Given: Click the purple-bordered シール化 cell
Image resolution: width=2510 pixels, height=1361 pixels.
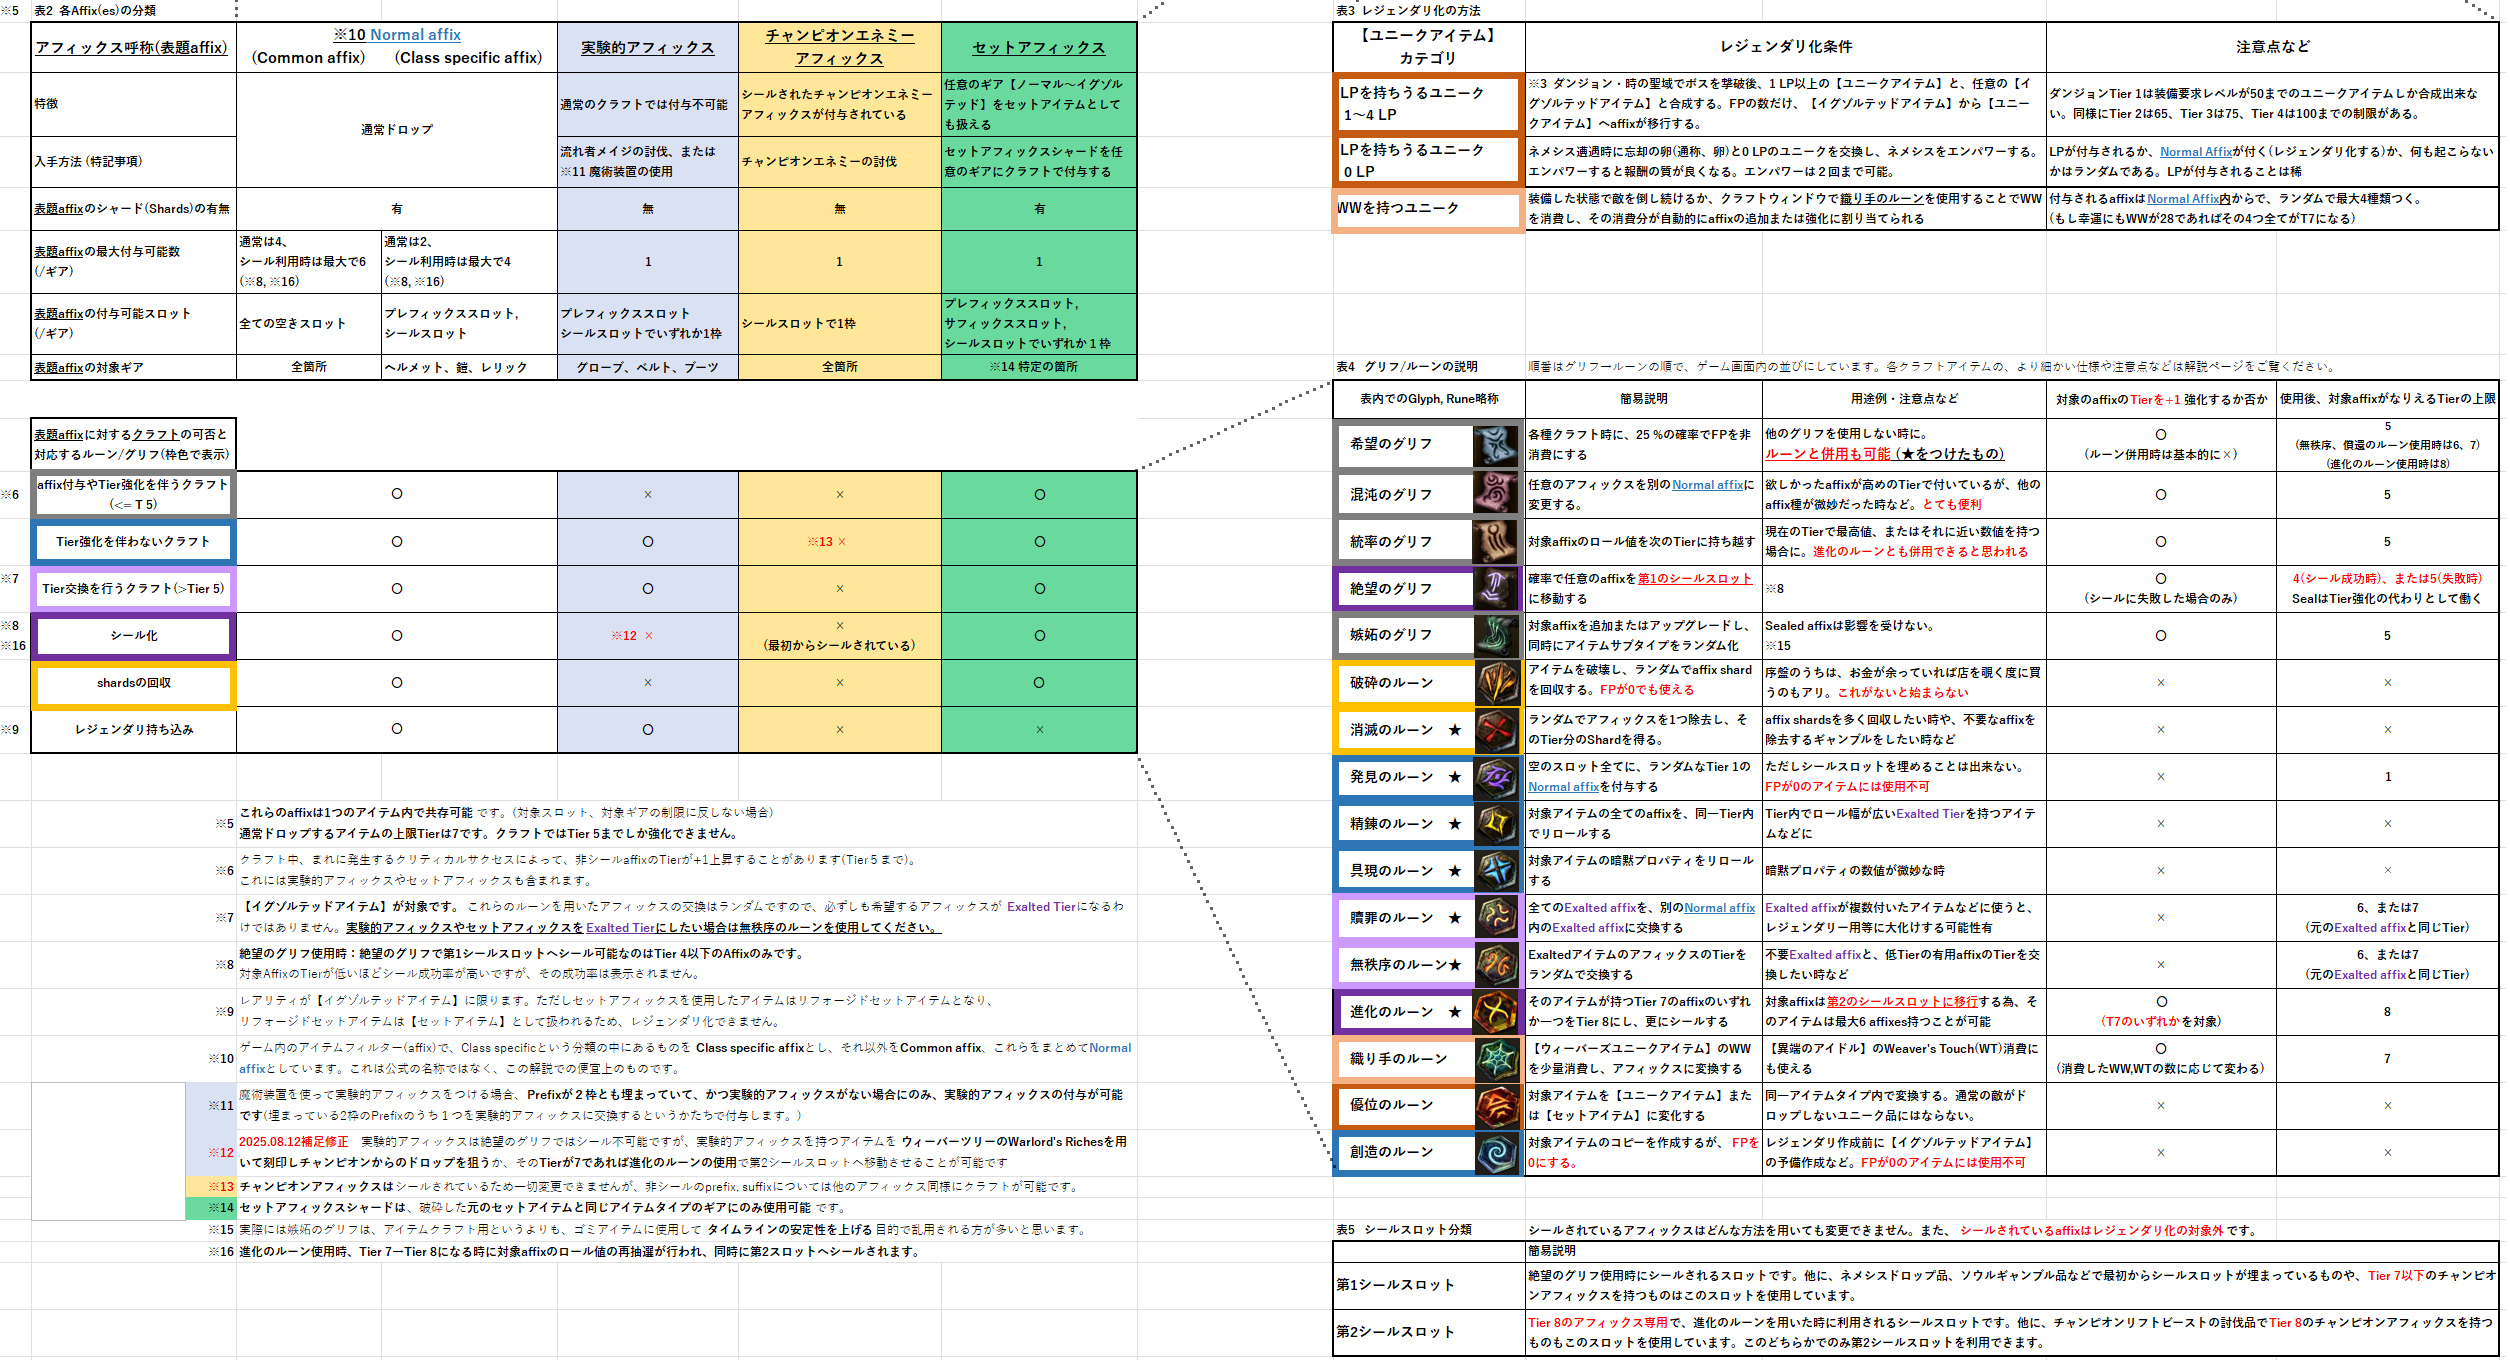Looking at the screenshot, I should [x=134, y=636].
